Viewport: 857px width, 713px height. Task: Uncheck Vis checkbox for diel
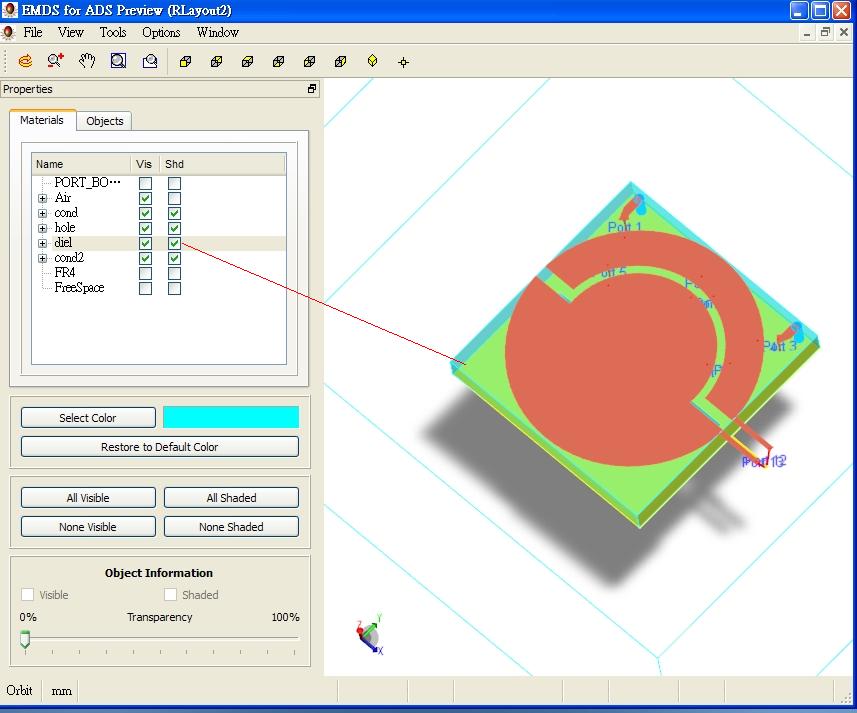pyautogui.click(x=145, y=243)
